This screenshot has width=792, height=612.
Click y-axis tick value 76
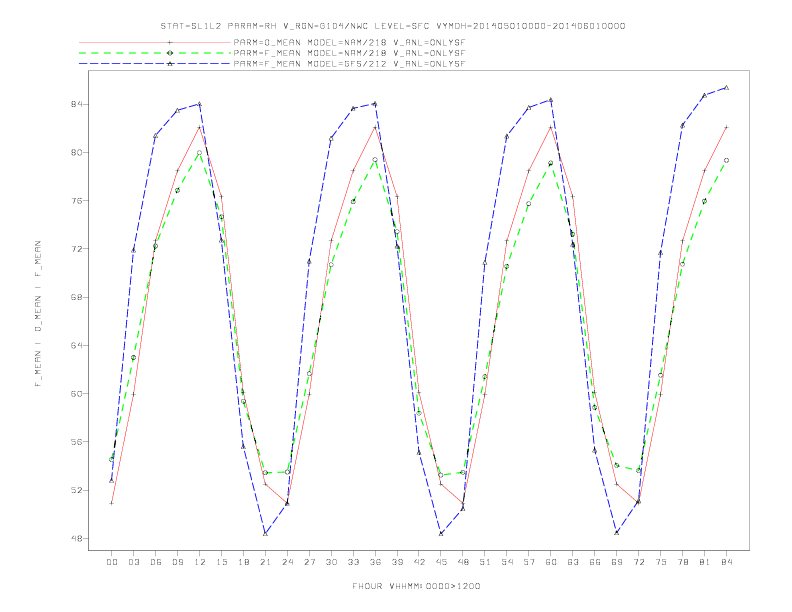coord(76,200)
